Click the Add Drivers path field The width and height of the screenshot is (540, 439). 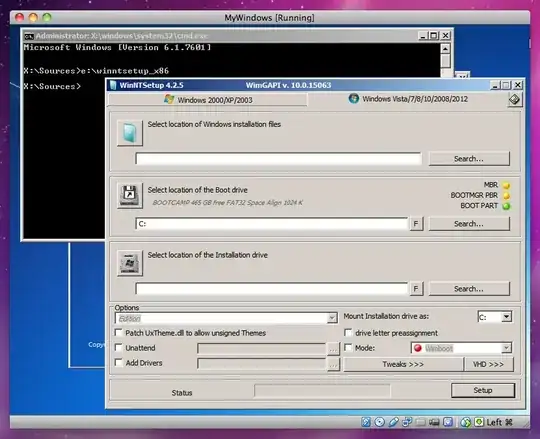[262, 364]
